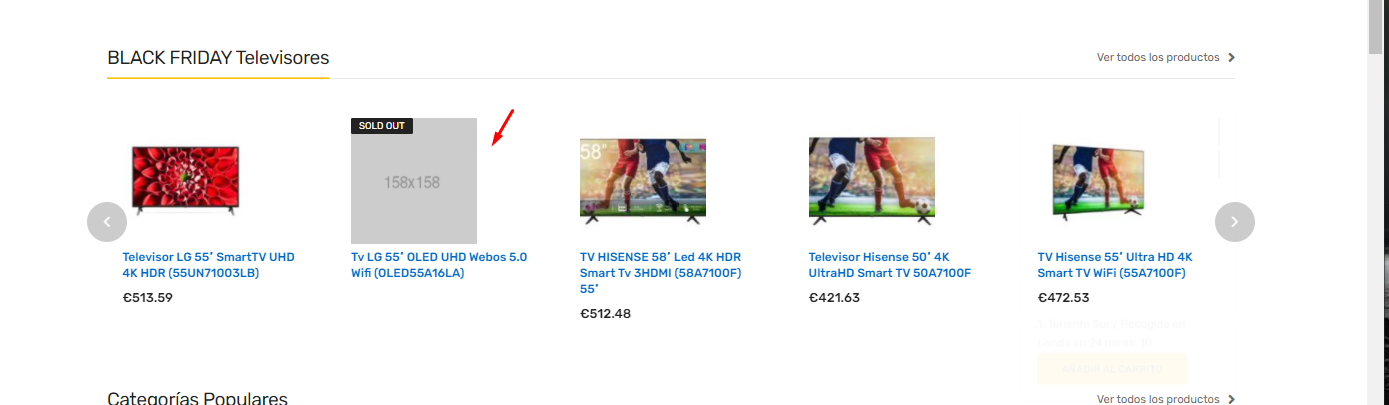
Task: Click the BLACK FRIDAY Televisores heading
Action: click(218, 58)
